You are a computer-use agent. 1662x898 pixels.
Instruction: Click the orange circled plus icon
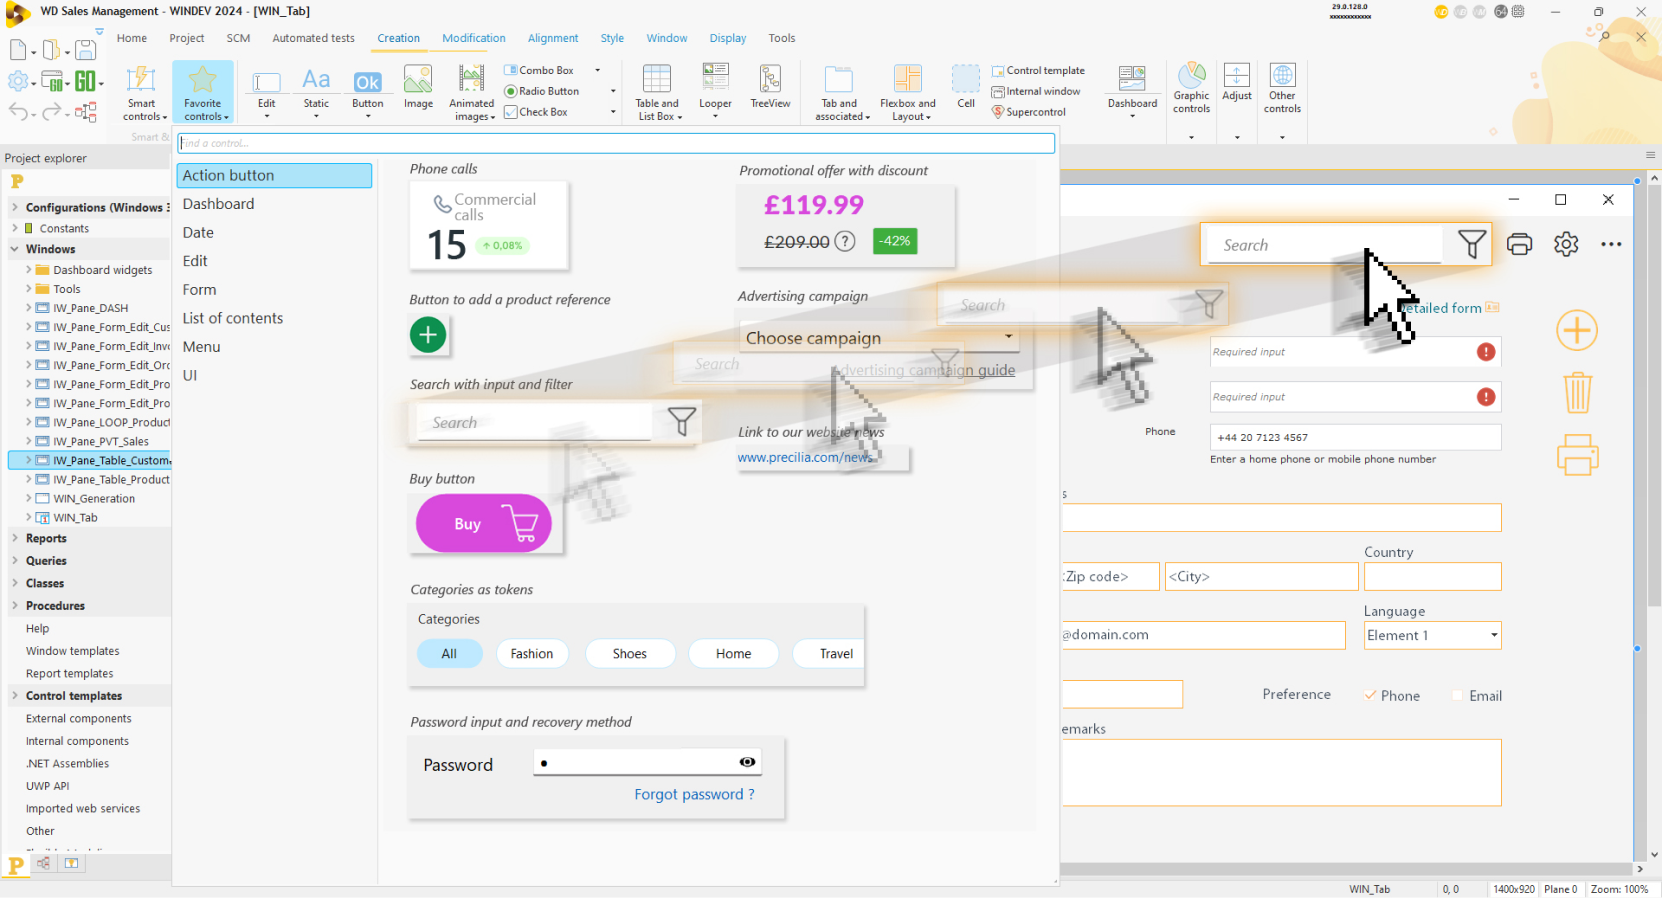click(x=1576, y=331)
